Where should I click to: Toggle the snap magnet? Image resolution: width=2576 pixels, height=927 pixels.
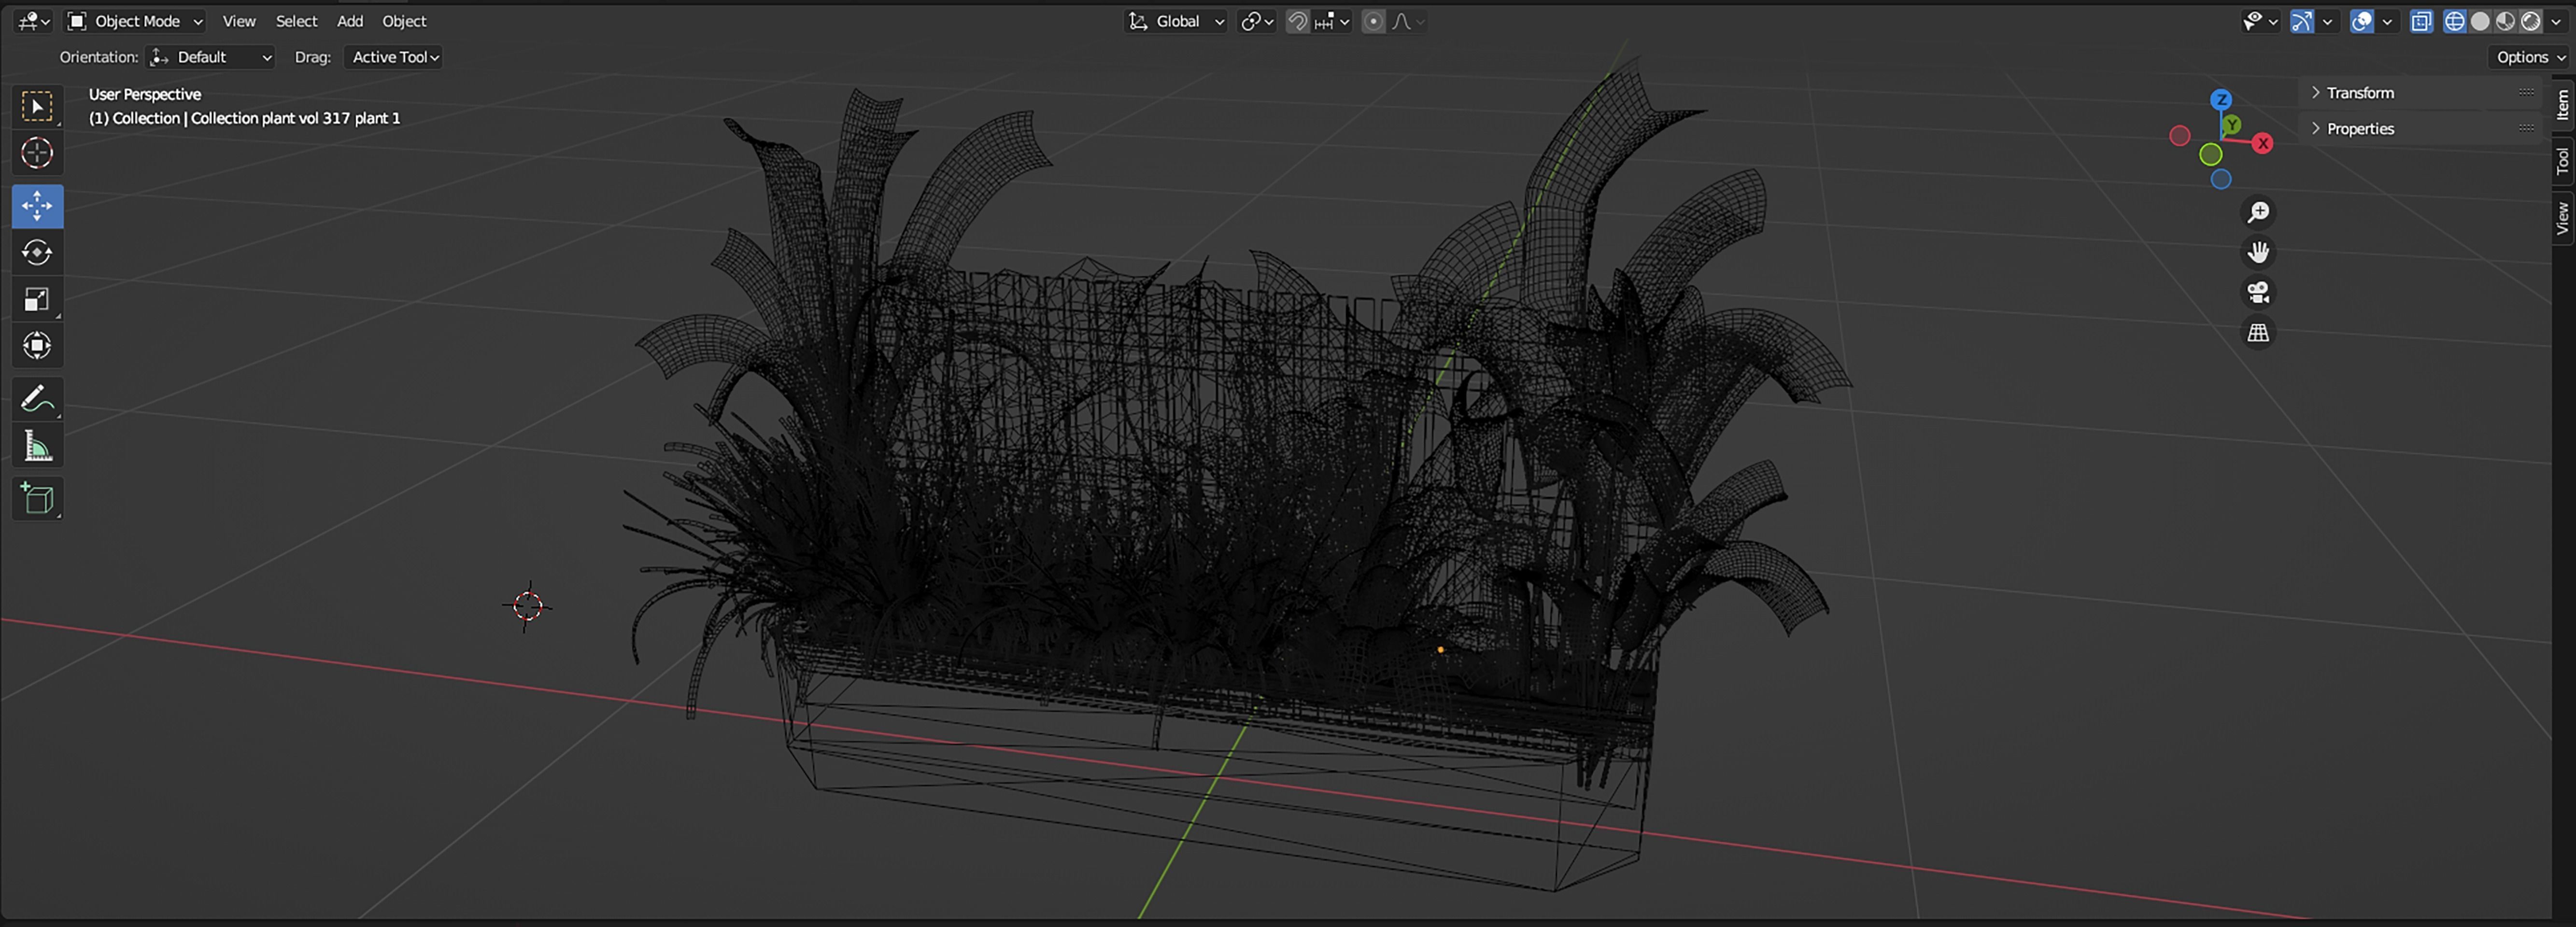click(x=1297, y=21)
